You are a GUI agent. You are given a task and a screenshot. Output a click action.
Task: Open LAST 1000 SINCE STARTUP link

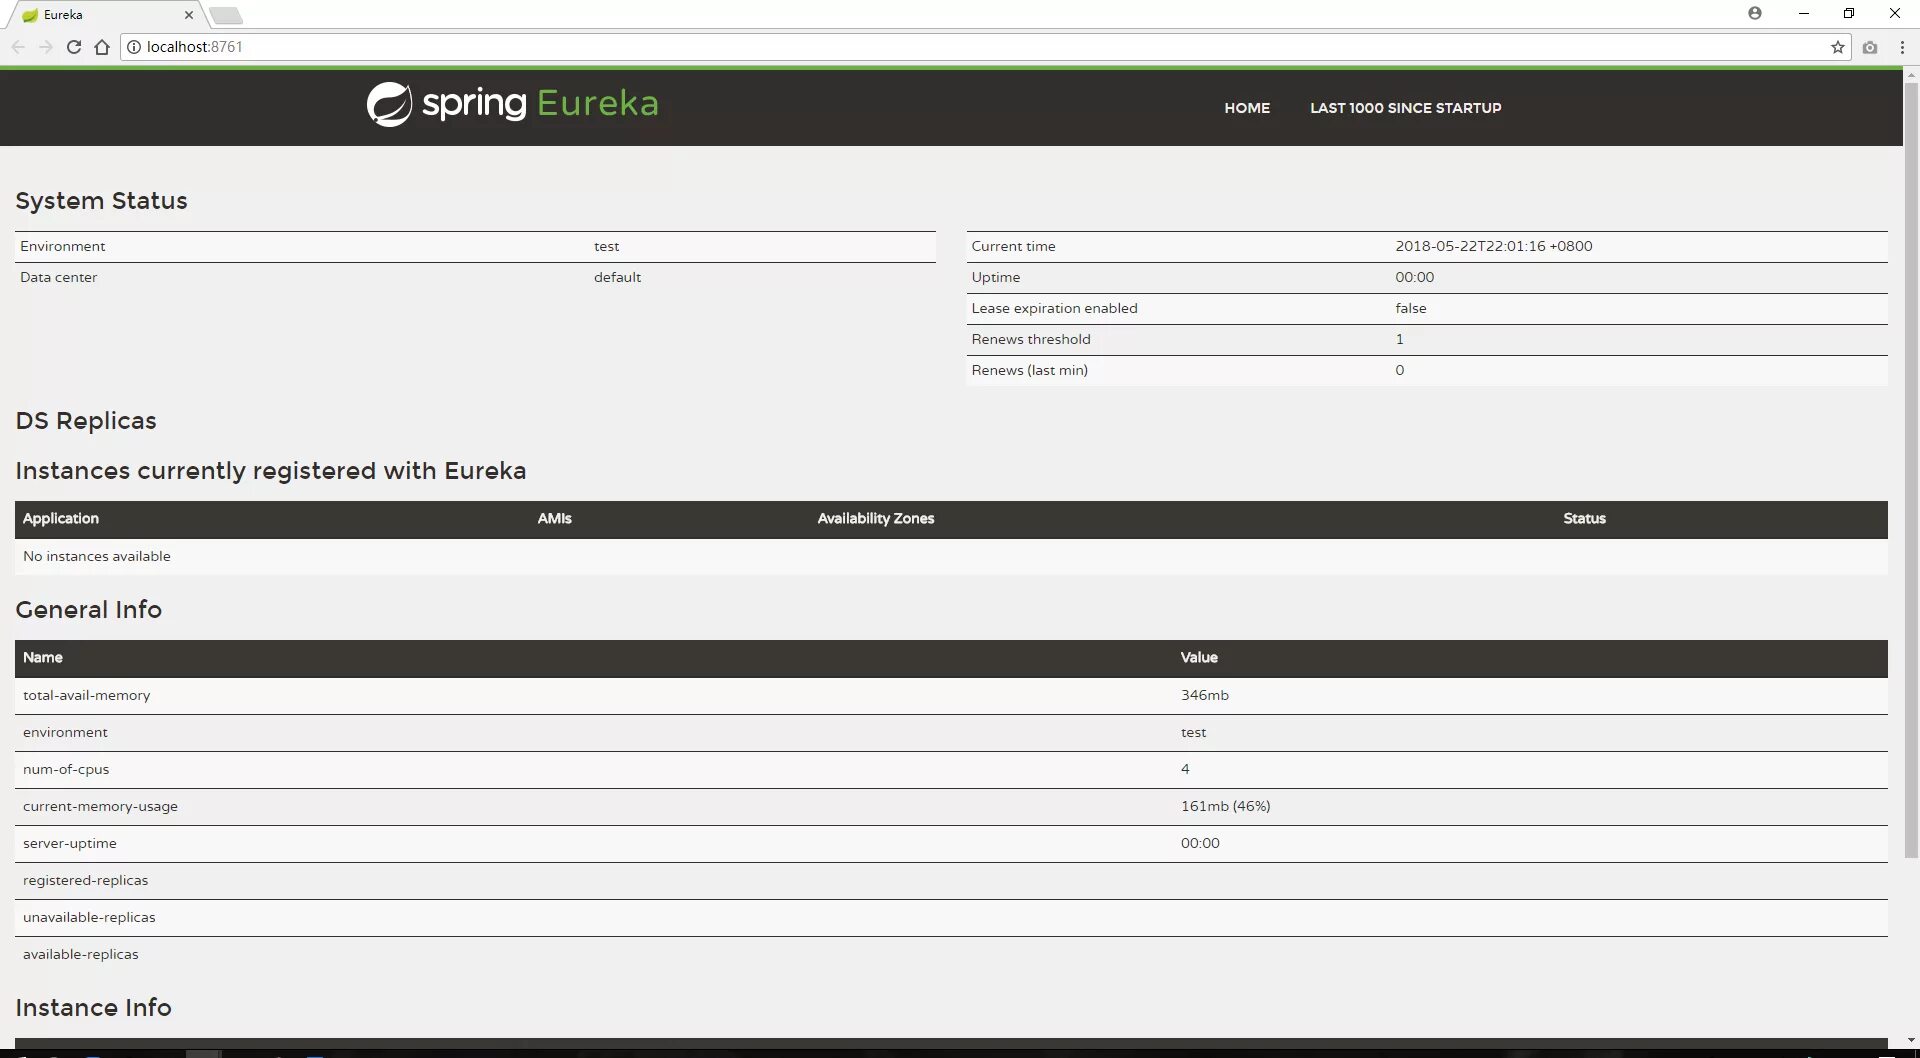(1406, 108)
